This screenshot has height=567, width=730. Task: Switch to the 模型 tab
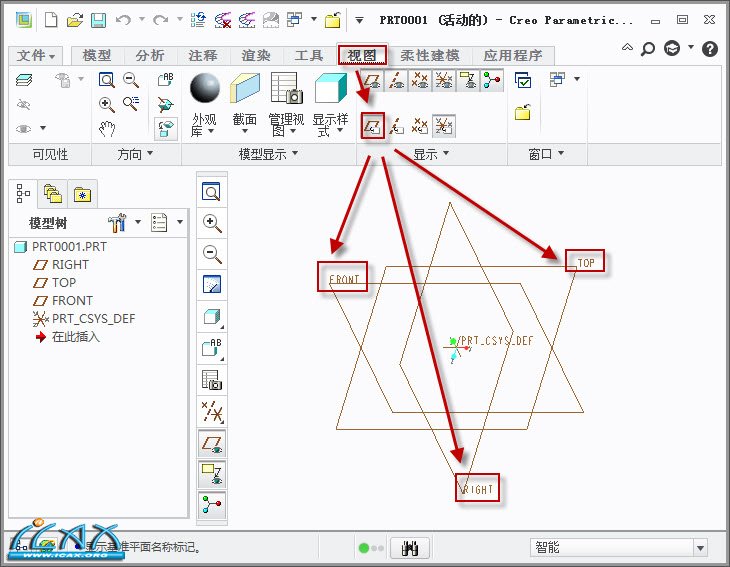pos(97,55)
